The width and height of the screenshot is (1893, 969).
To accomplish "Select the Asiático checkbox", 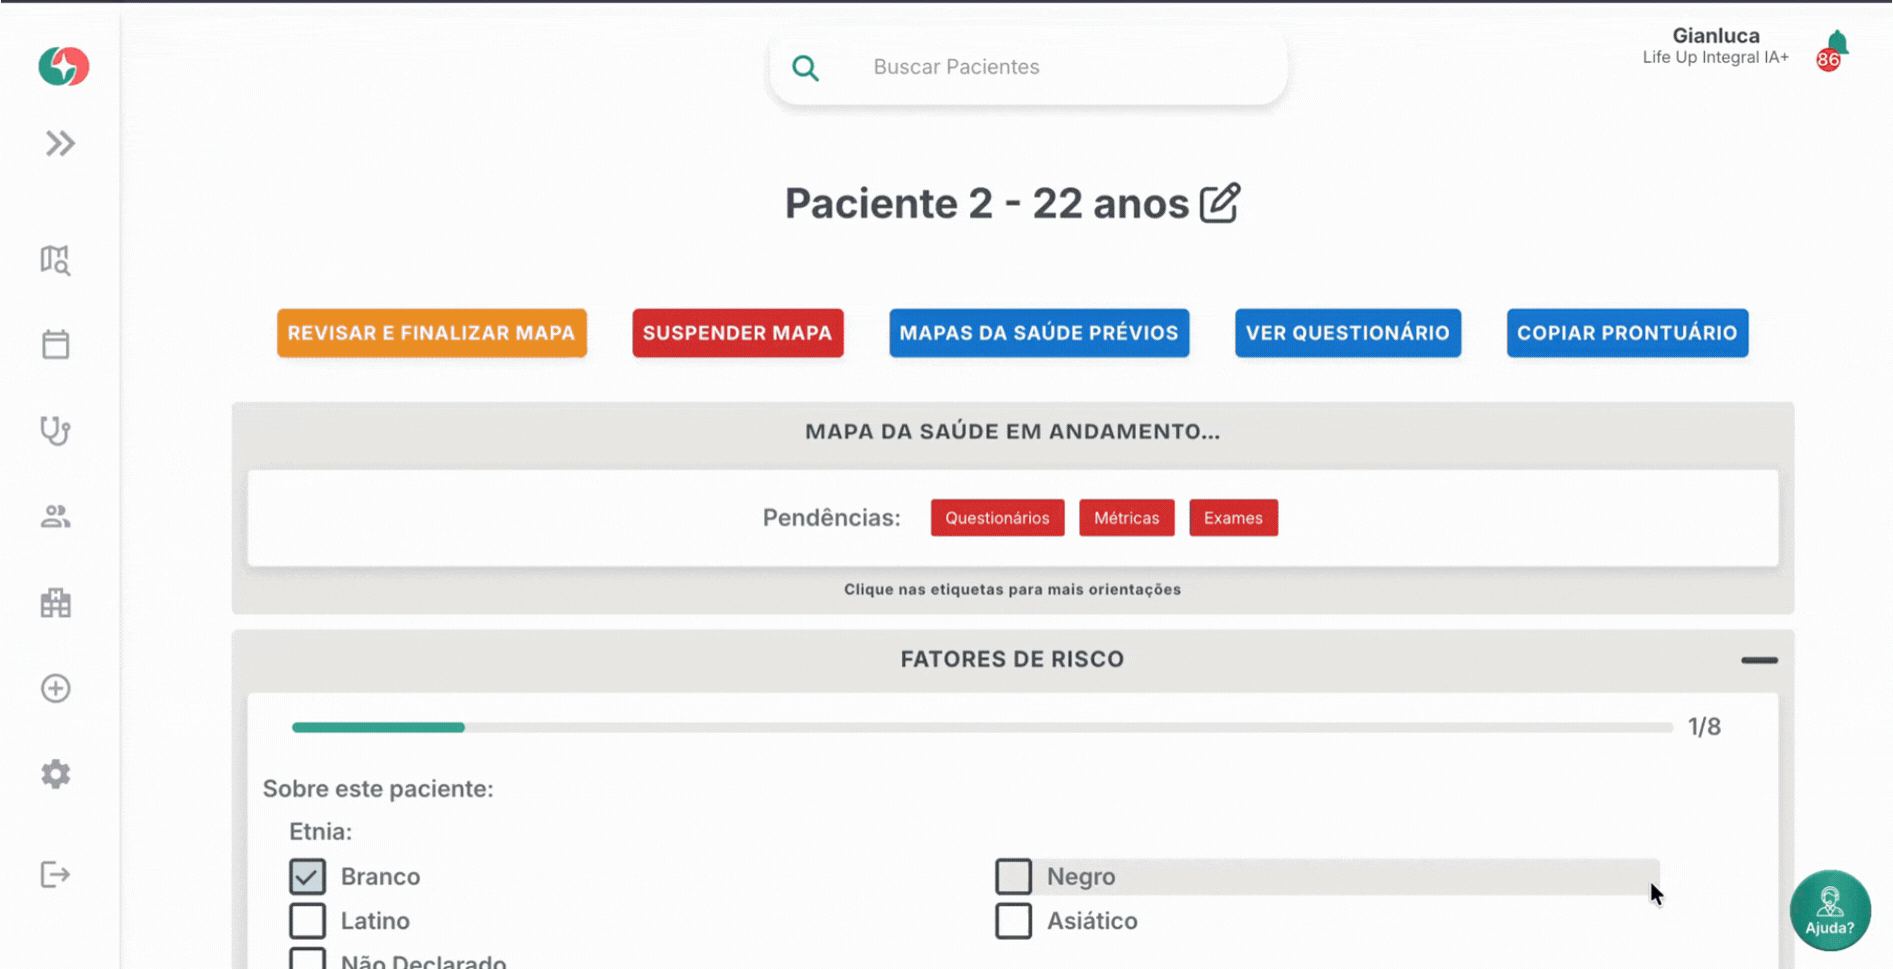I will (x=1013, y=921).
